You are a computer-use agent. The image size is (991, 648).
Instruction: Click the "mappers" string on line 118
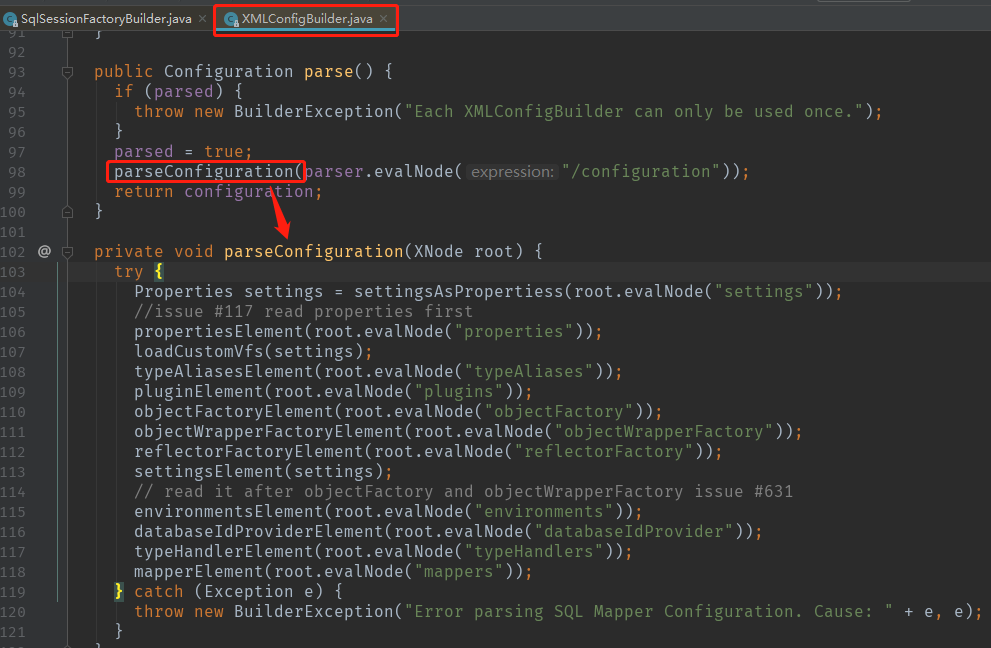coord(458,572)
